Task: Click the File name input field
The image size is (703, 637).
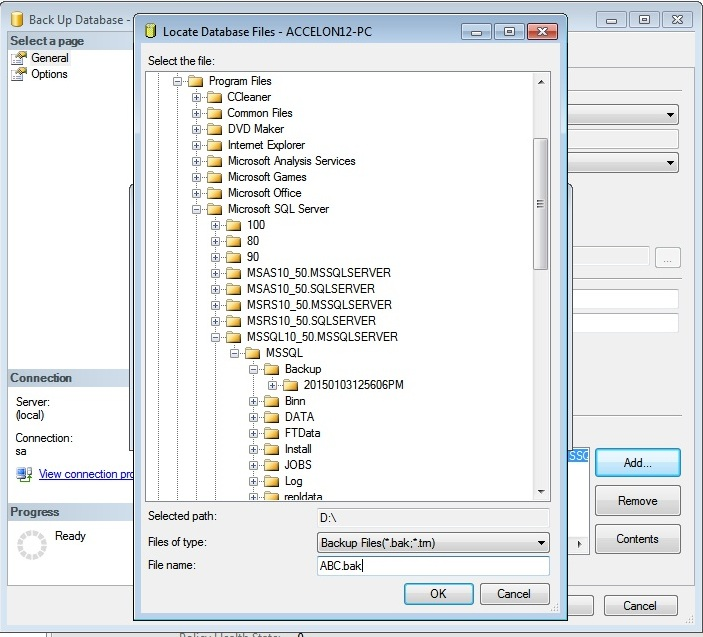Action: coord(433,566)
